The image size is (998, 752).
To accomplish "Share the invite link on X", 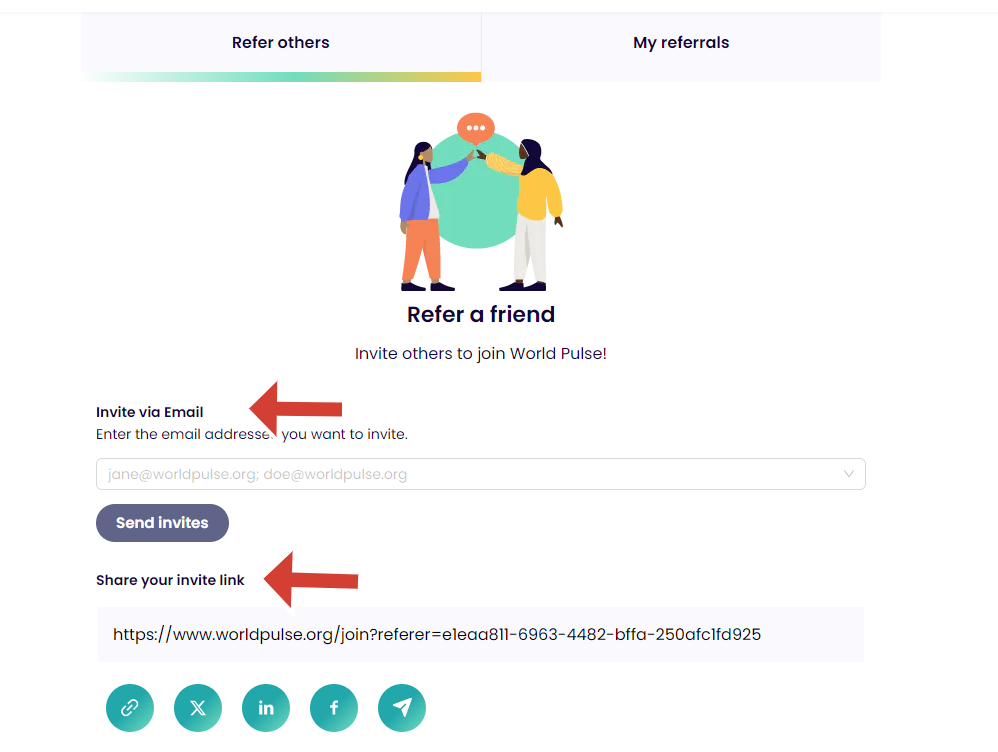I will click(x=198, y=708).
